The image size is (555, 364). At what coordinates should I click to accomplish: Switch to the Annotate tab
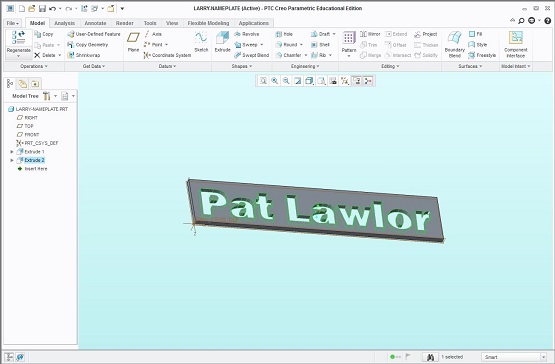tap(95, 23)
